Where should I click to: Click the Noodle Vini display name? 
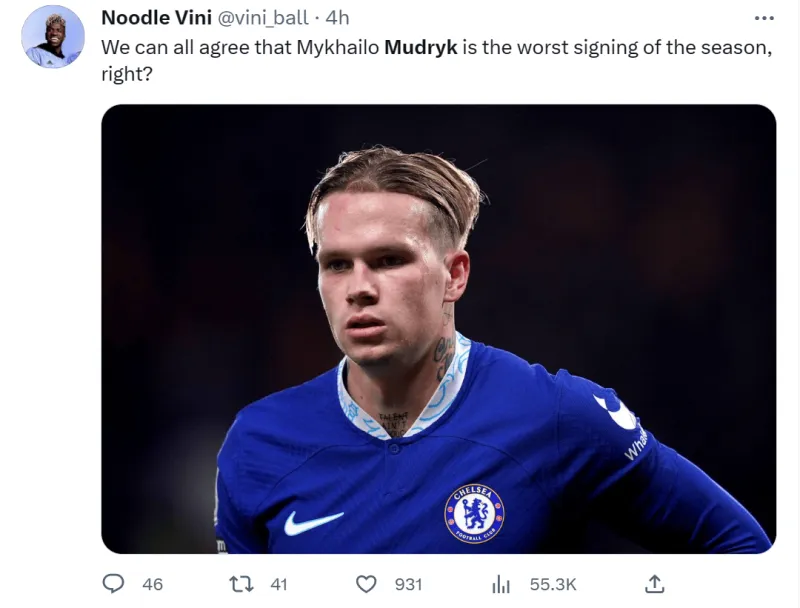[x=157, y=18]
